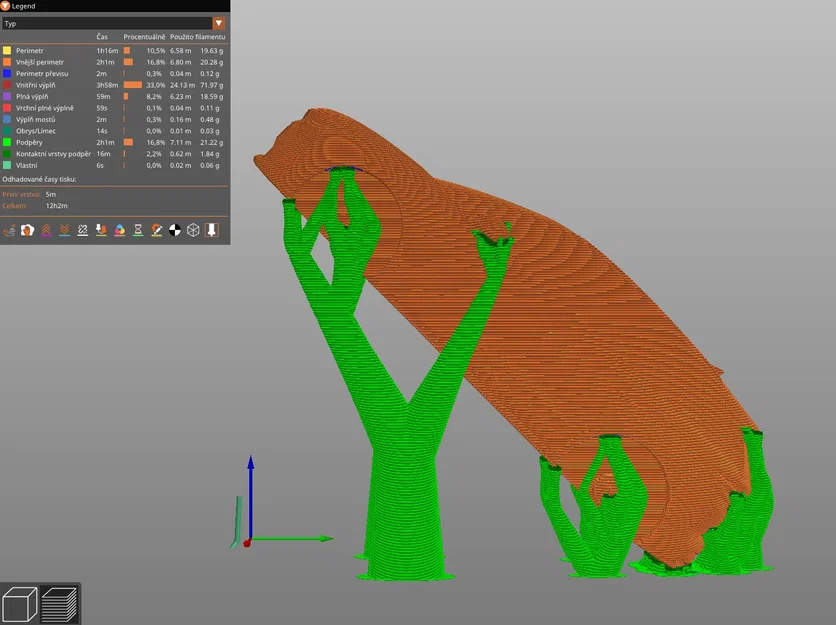The width and height of the screenshot is (836, 625).
Task: Toggle custom G-codes with the pencil icon
Action: pos(156,229)
